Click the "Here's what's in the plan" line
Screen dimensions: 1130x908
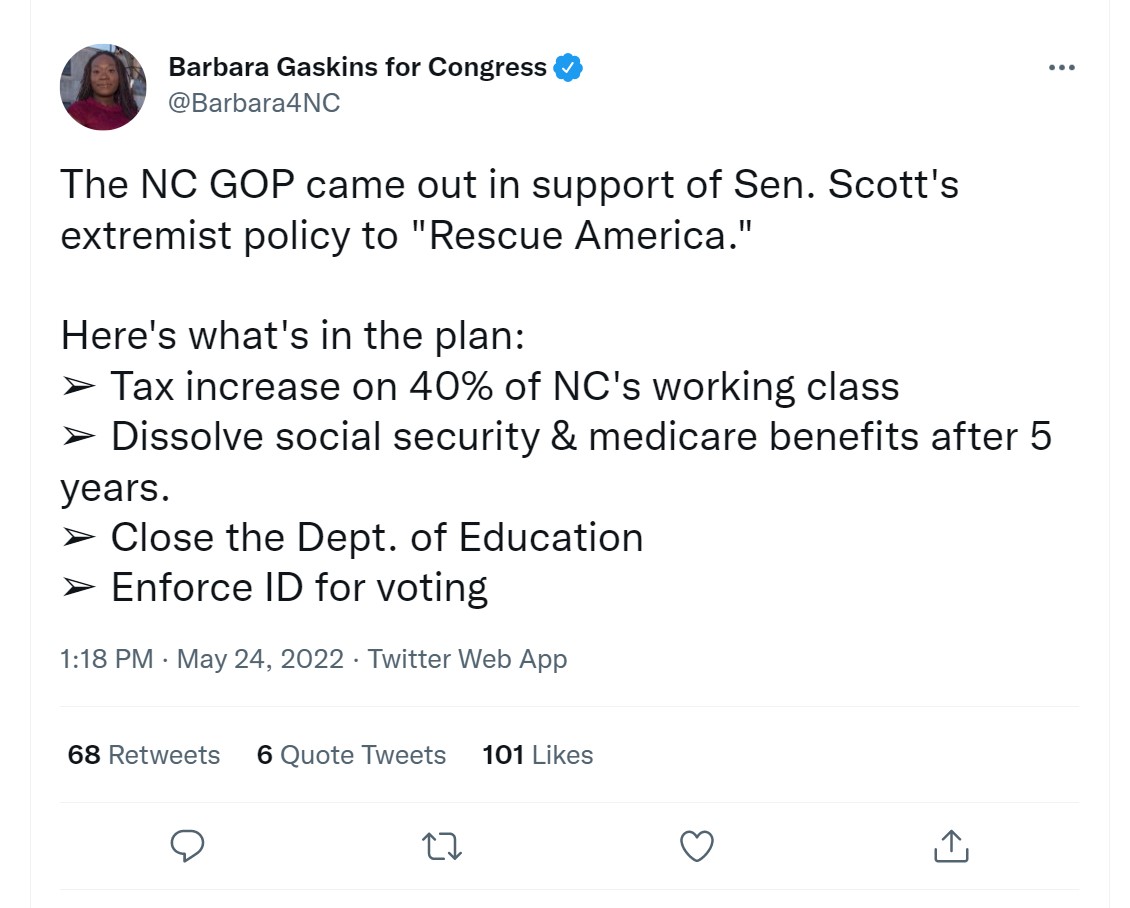tap(292, 336)
